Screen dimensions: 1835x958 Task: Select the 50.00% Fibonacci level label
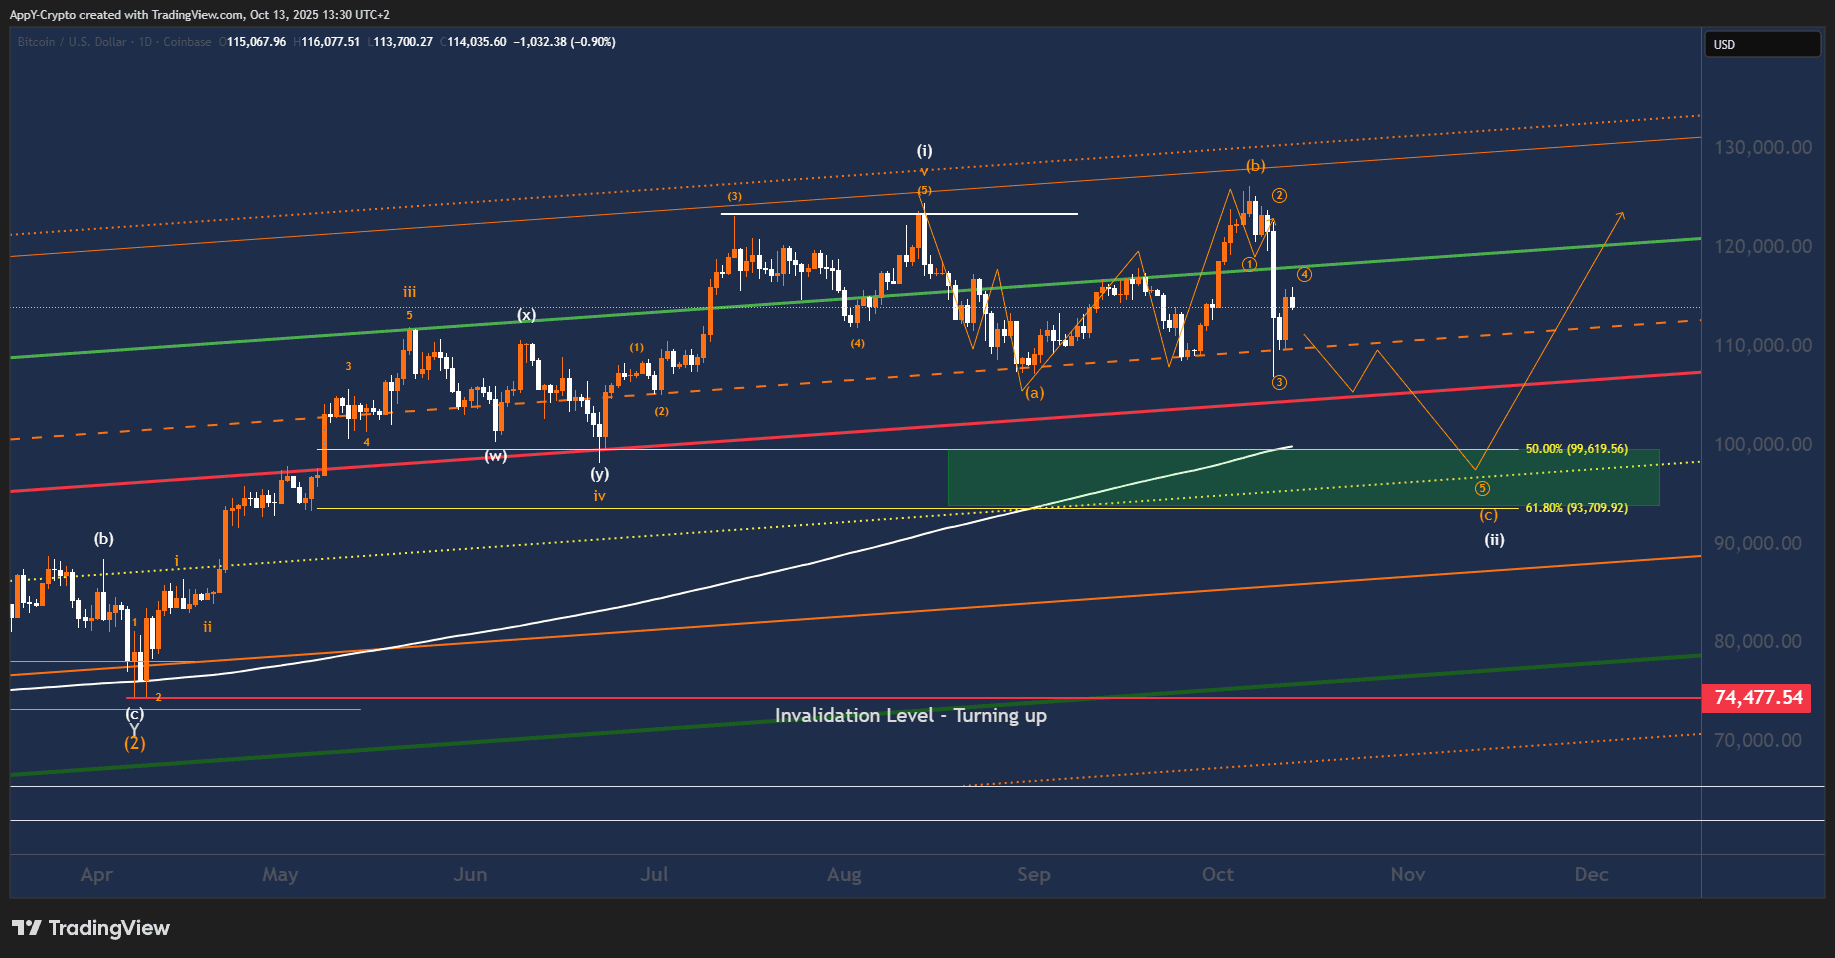[x=1576, y=449]
